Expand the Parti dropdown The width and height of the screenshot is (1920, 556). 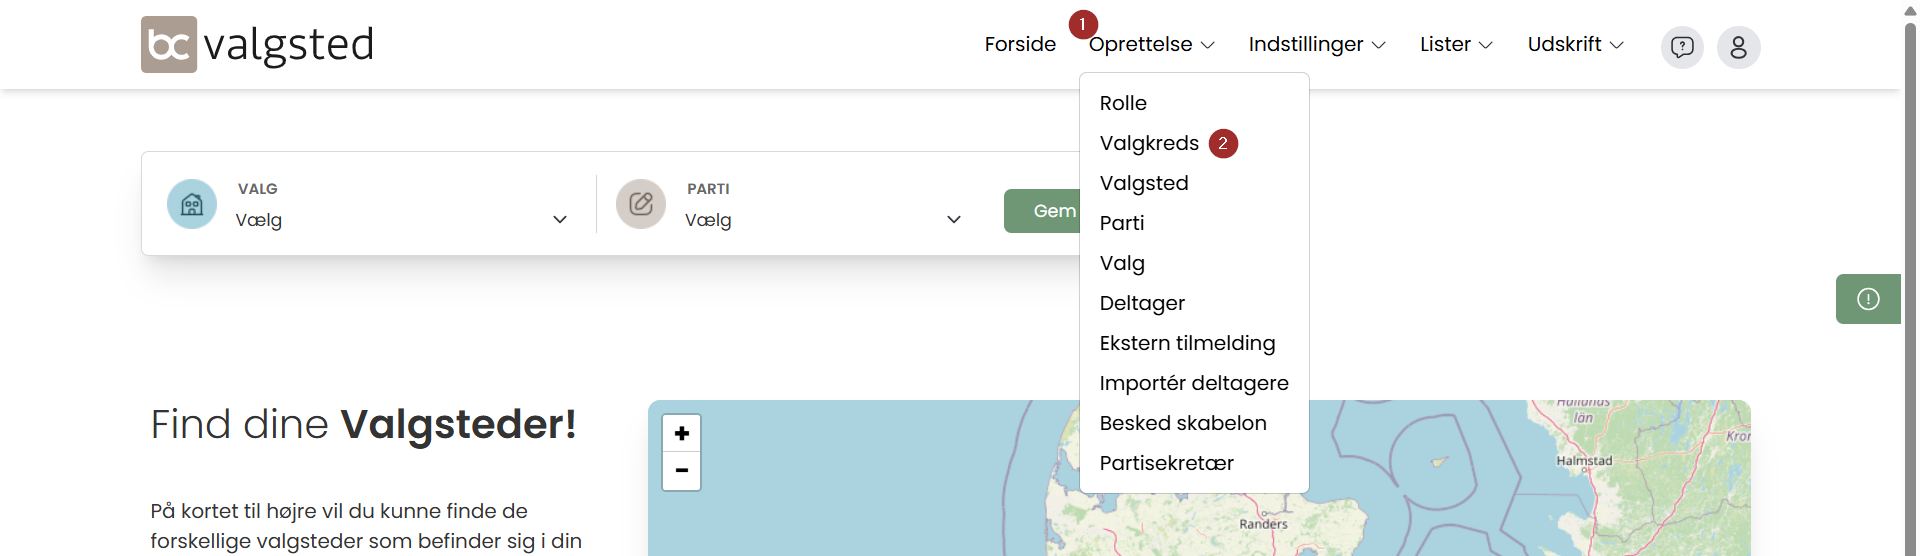click(821, 220)
